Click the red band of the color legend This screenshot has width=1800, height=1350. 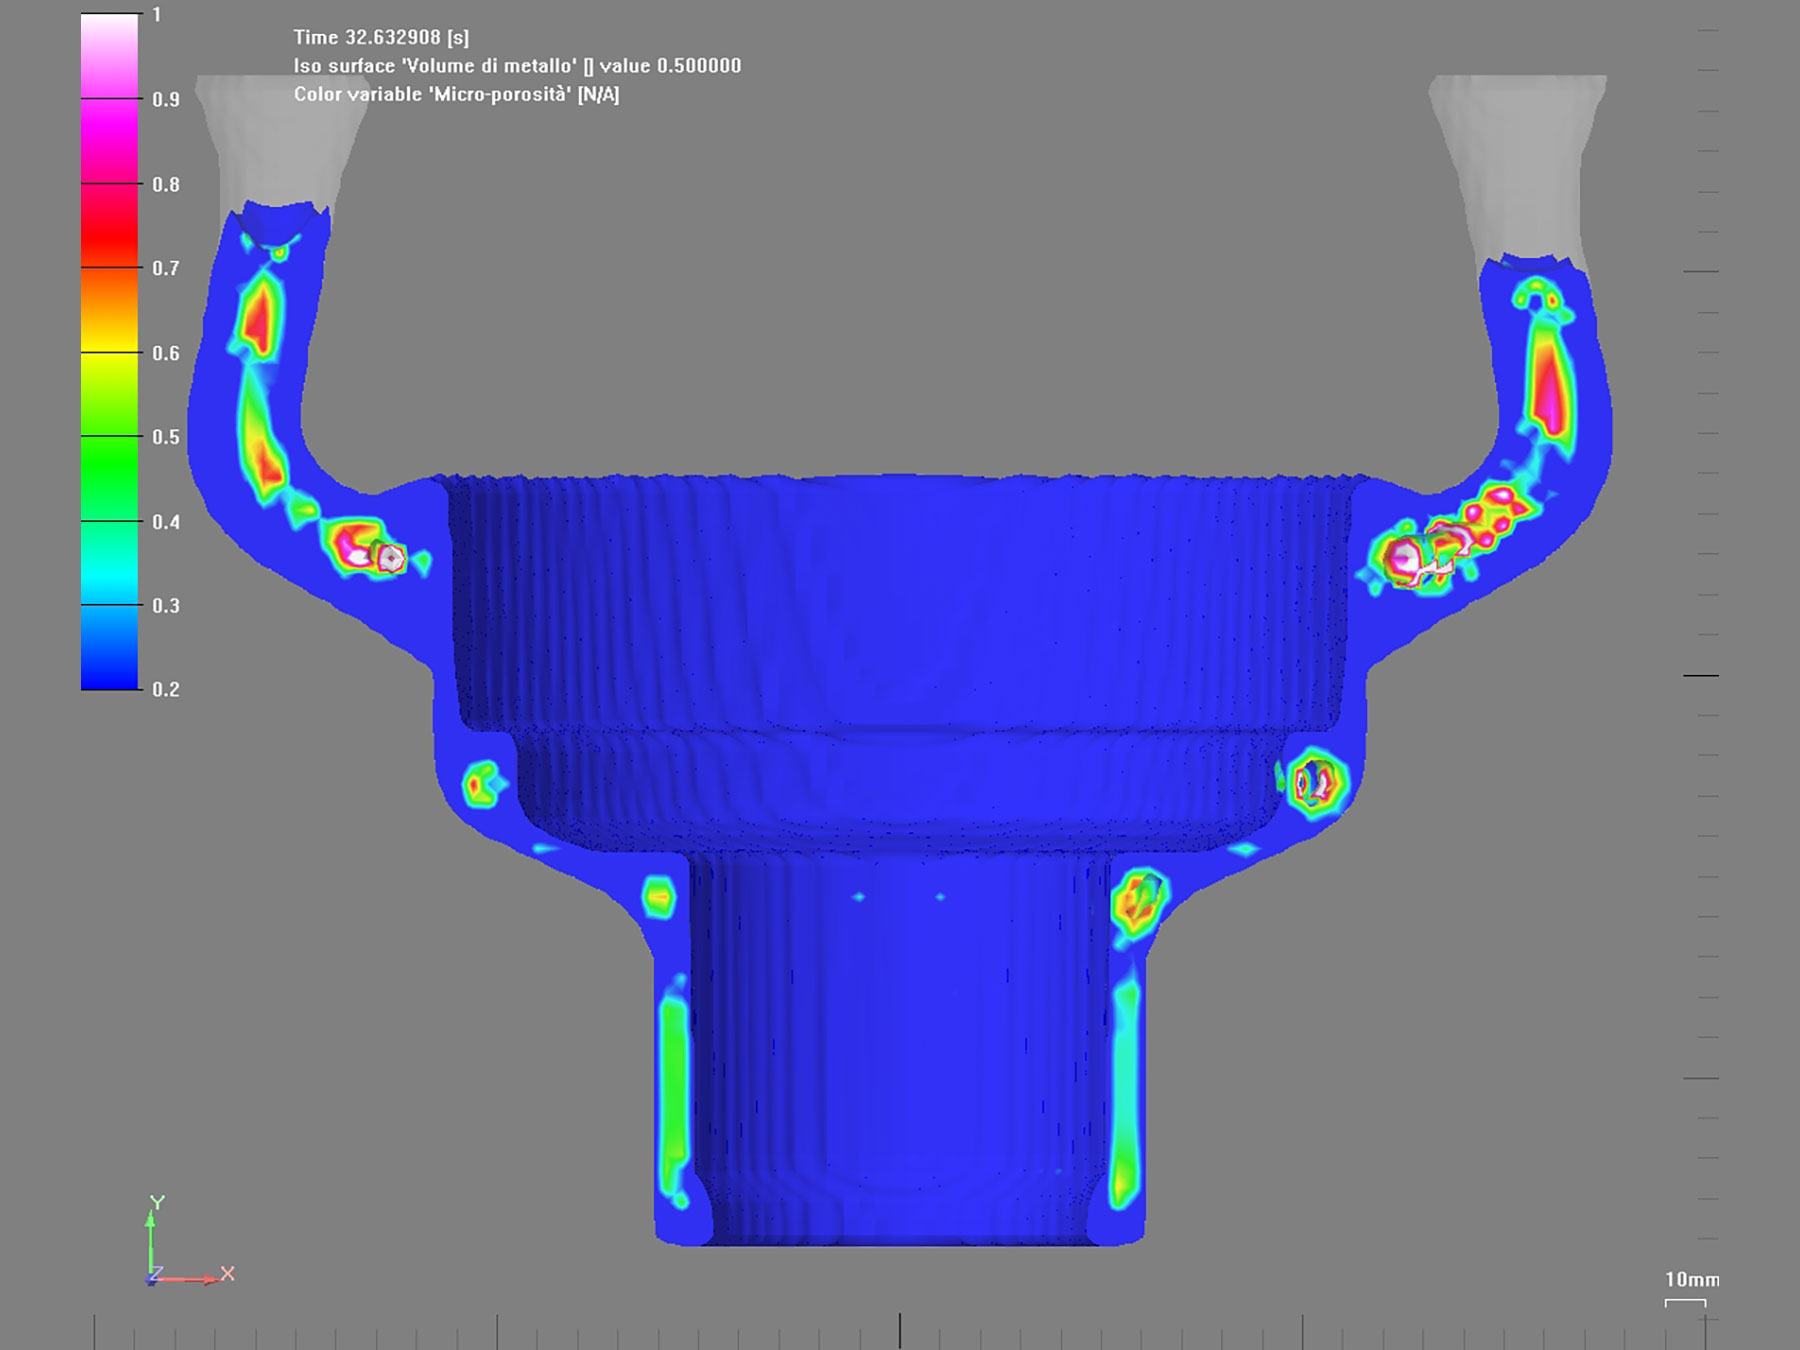pyautogui.click(x=109, y=226)
